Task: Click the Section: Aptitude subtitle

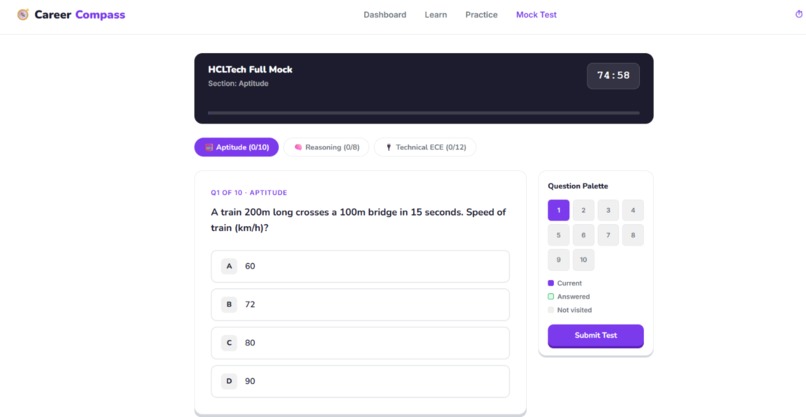Action: click(x=238, y=83)
